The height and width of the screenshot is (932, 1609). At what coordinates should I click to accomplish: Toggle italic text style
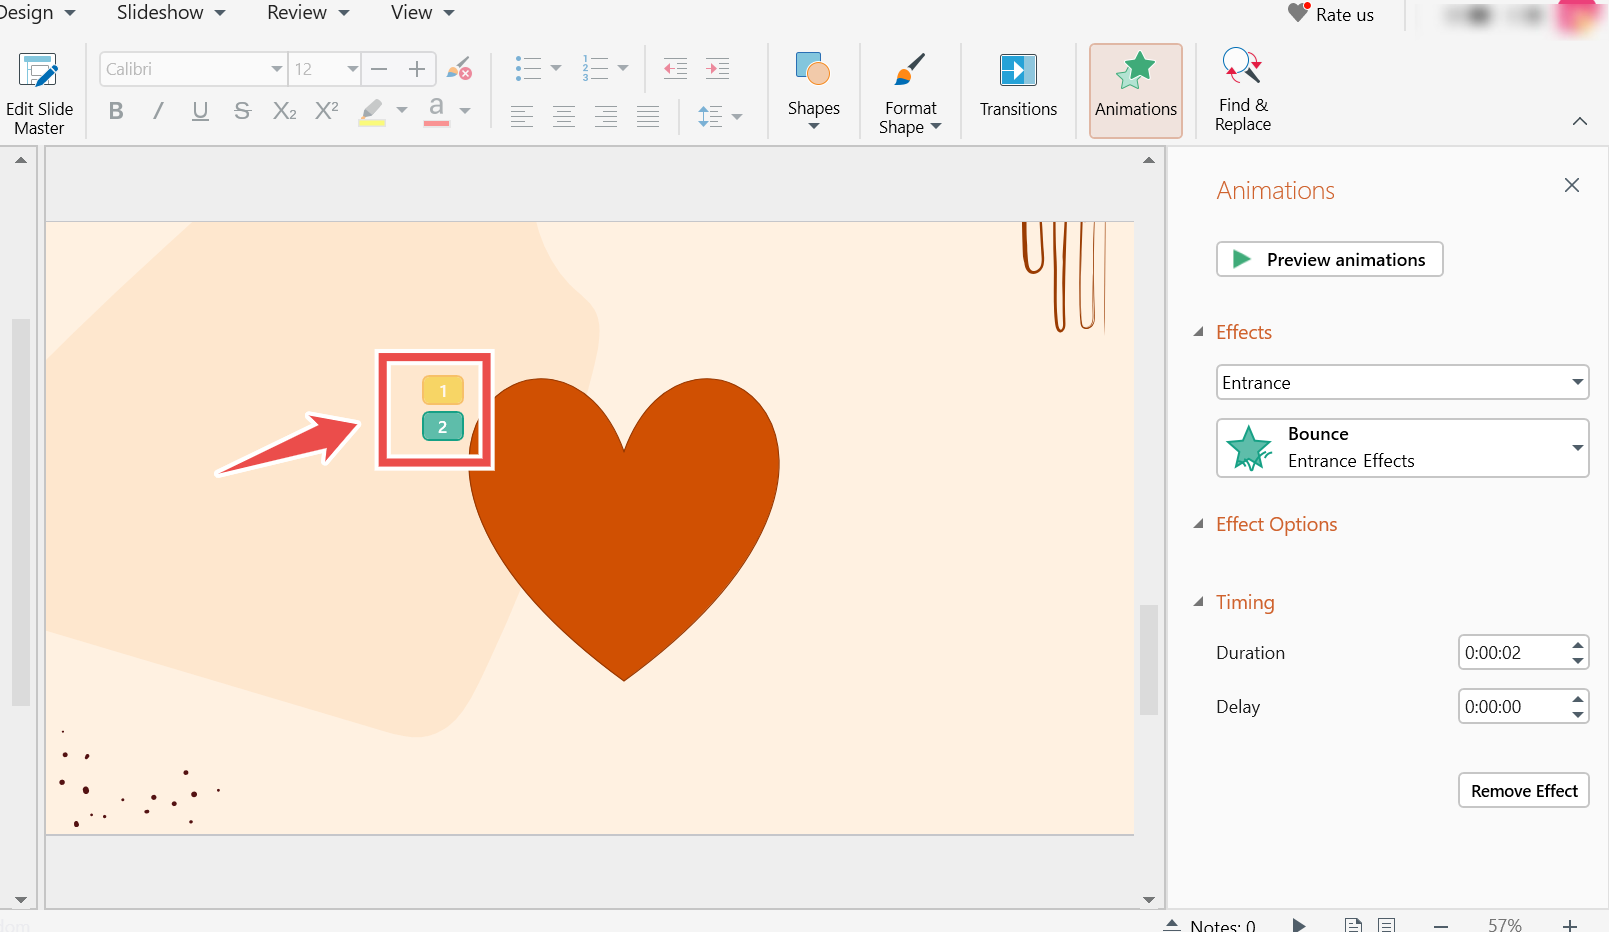(x=158, y=111)
